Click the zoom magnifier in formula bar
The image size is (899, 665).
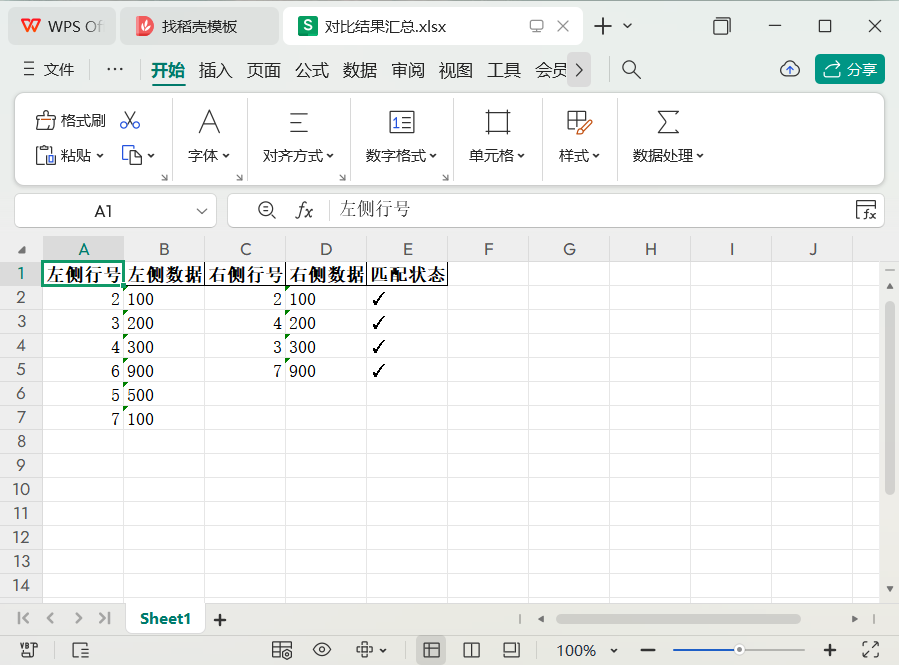point(267,210)
